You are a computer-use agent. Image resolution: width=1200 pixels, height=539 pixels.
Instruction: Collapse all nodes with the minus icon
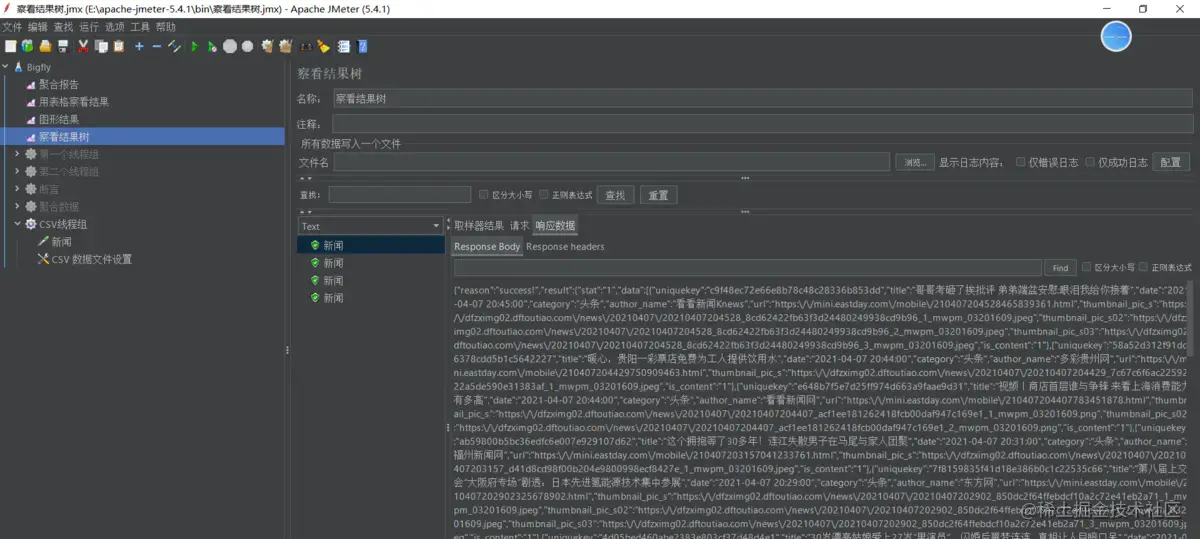coord(157,46)
